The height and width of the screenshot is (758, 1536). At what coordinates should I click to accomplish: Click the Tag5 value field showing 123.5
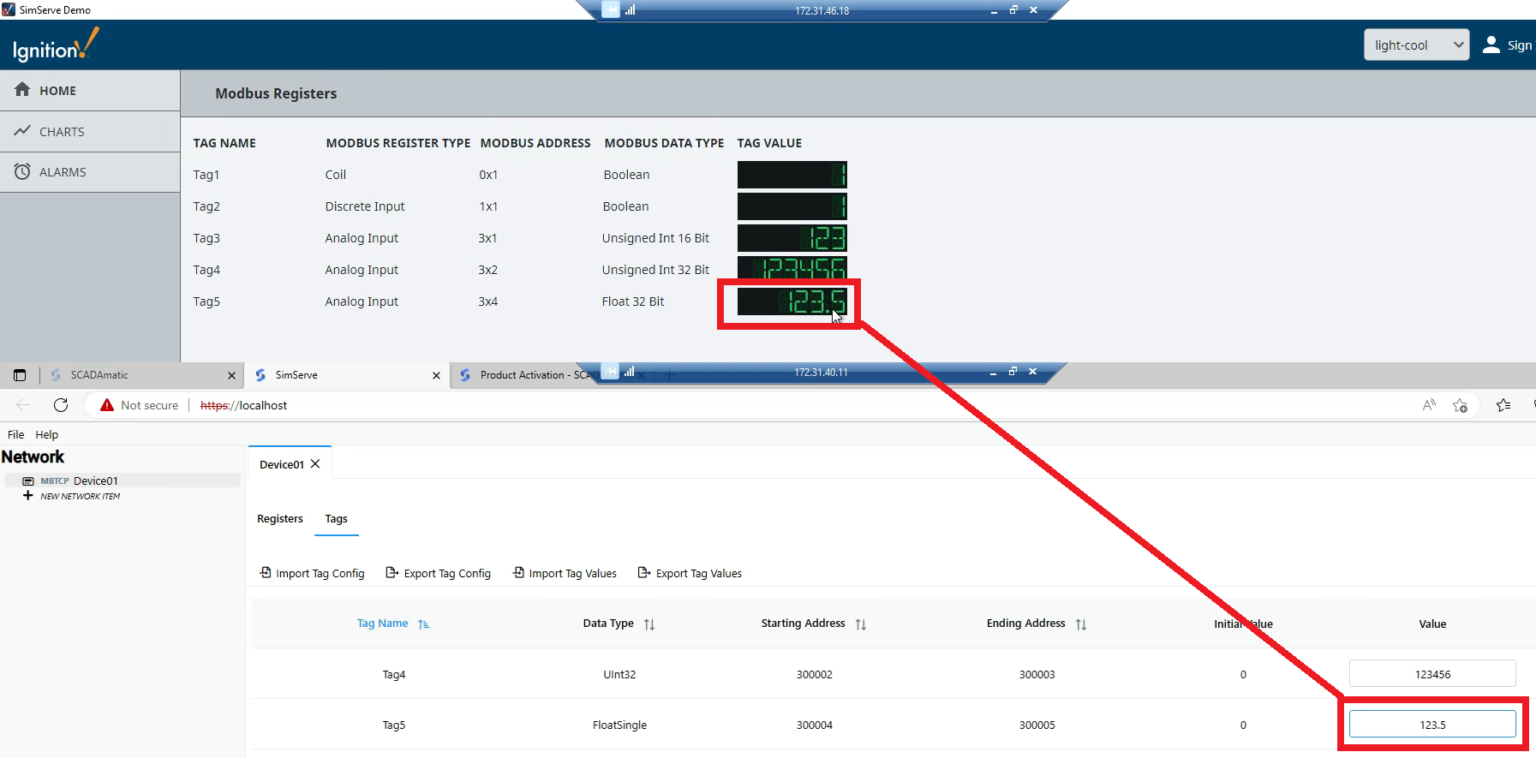tap(1432, 723)
